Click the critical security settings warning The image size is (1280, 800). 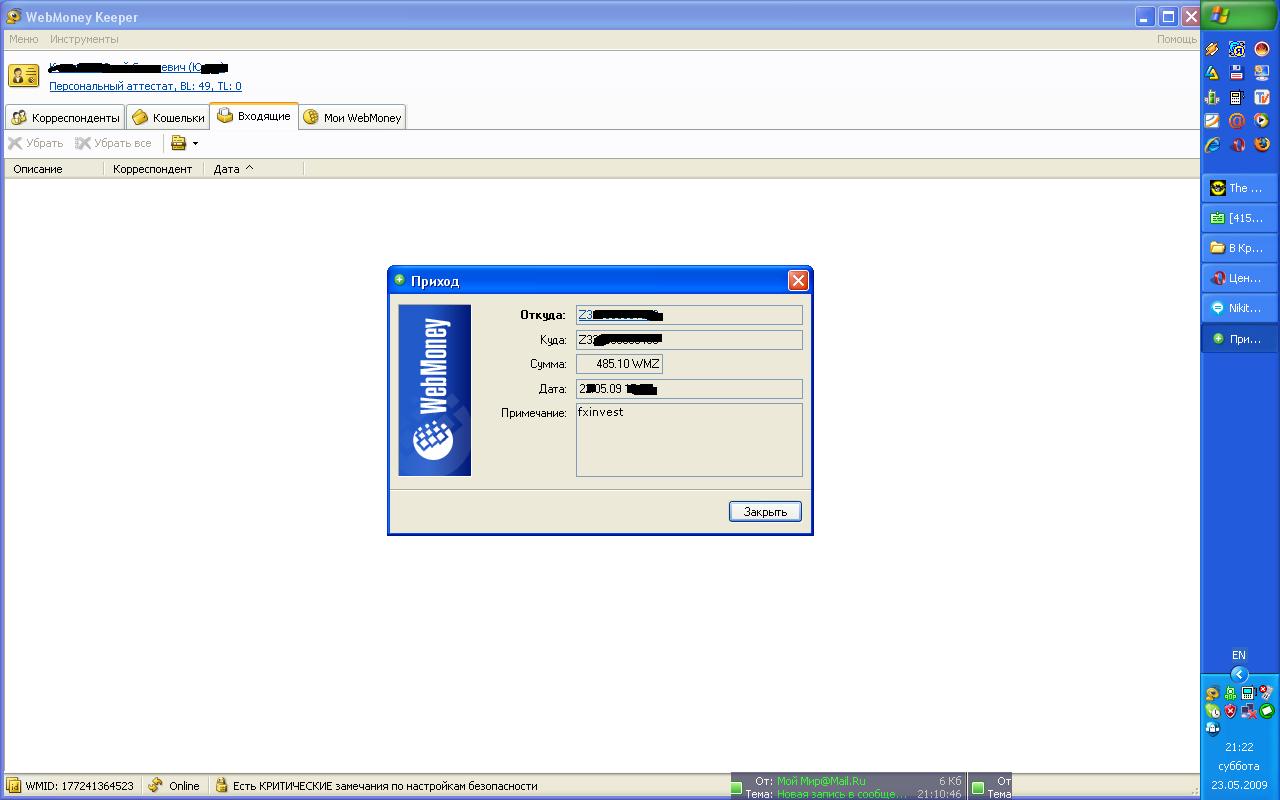click(x=385, y=786)
